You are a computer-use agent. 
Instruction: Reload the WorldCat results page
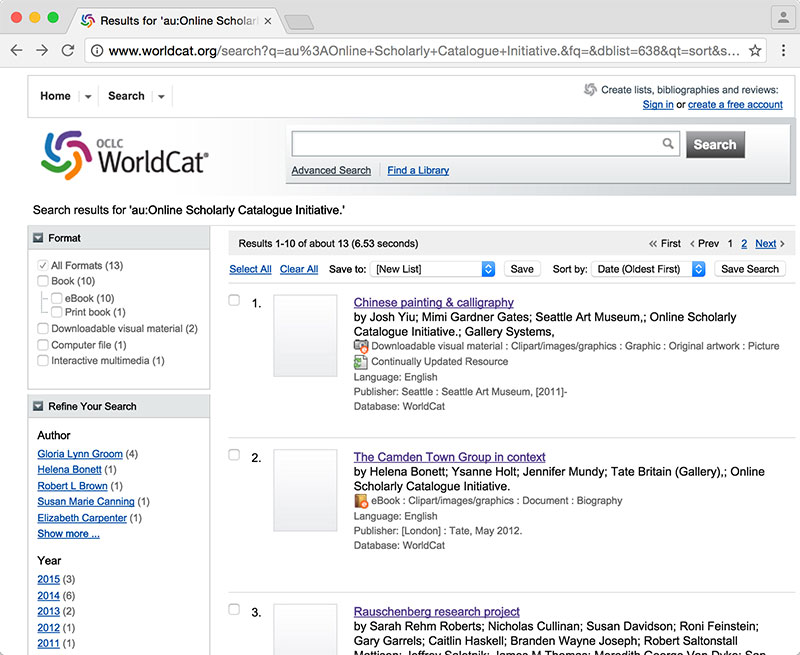point(68,51)
